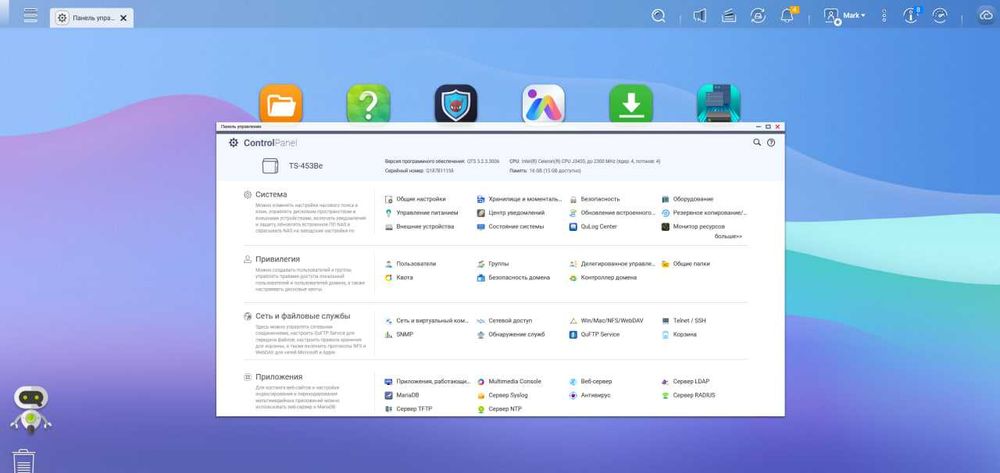Open Безопасность settings
Image resolution: width=1000 pixels, height=473 pixels.
[594, 200]
